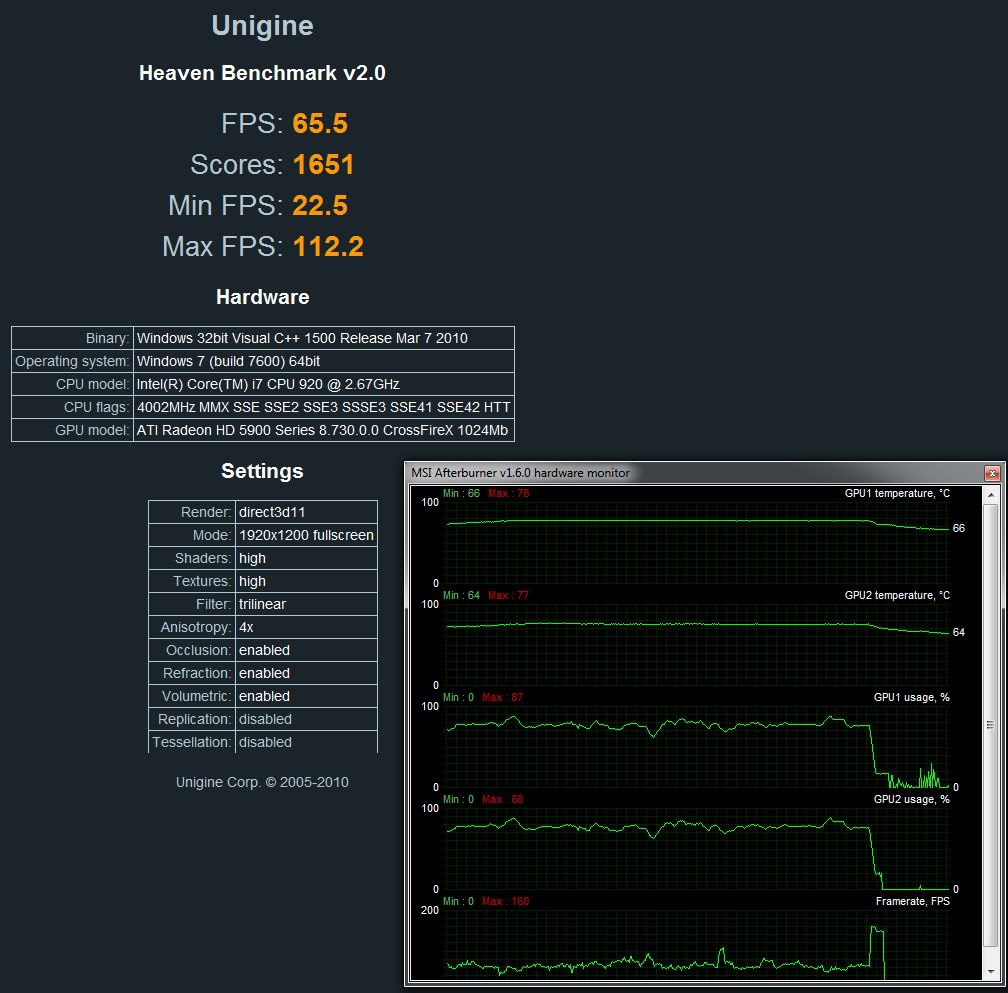Click the Anisotropy 4x value
This screenshot has height=993, width=1008.
coord(306,627)
